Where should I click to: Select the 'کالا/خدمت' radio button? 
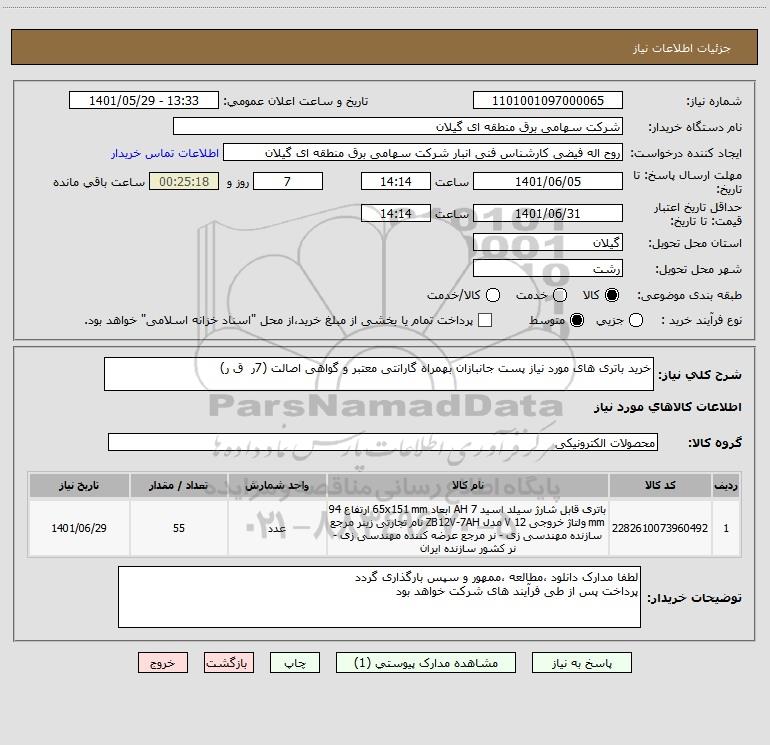point(493,295)
